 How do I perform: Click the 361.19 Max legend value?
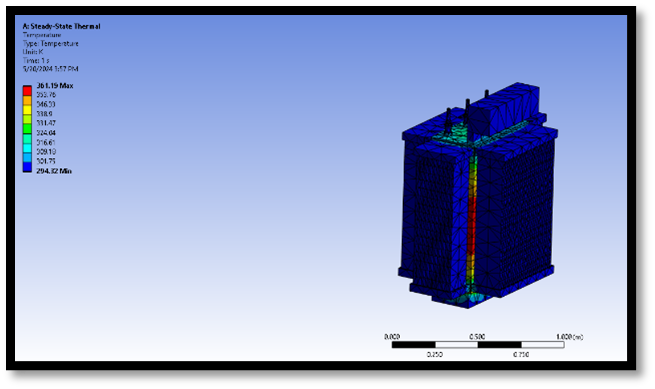tap(55, 86)
